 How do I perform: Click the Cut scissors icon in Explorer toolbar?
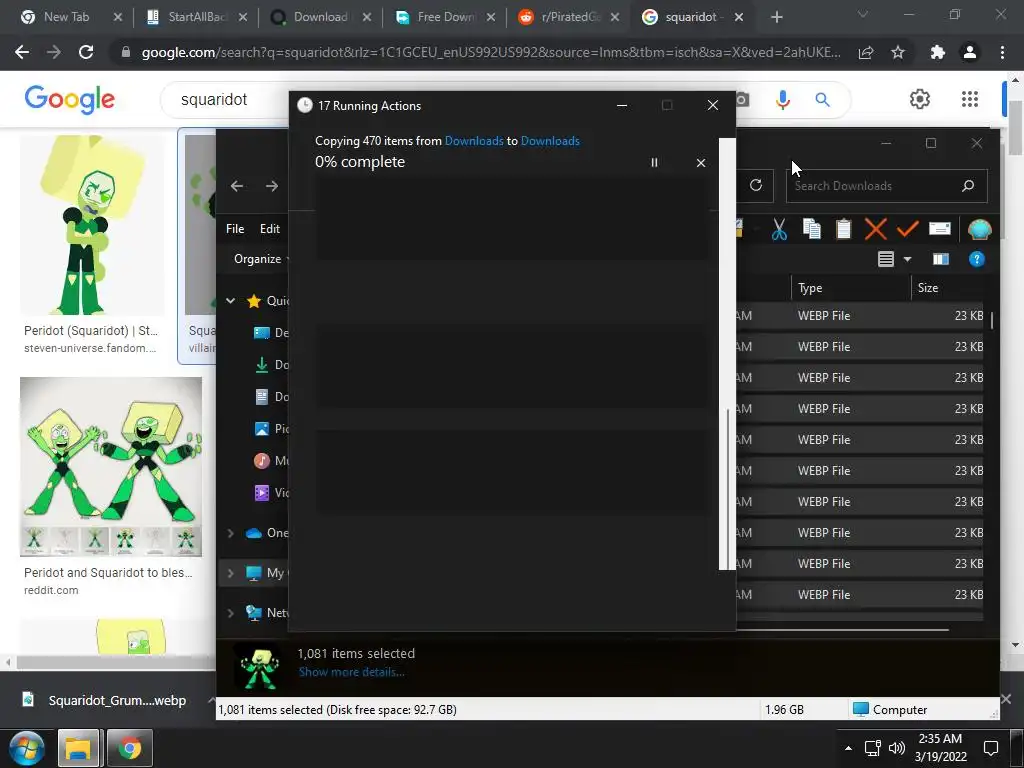[778, 229]
